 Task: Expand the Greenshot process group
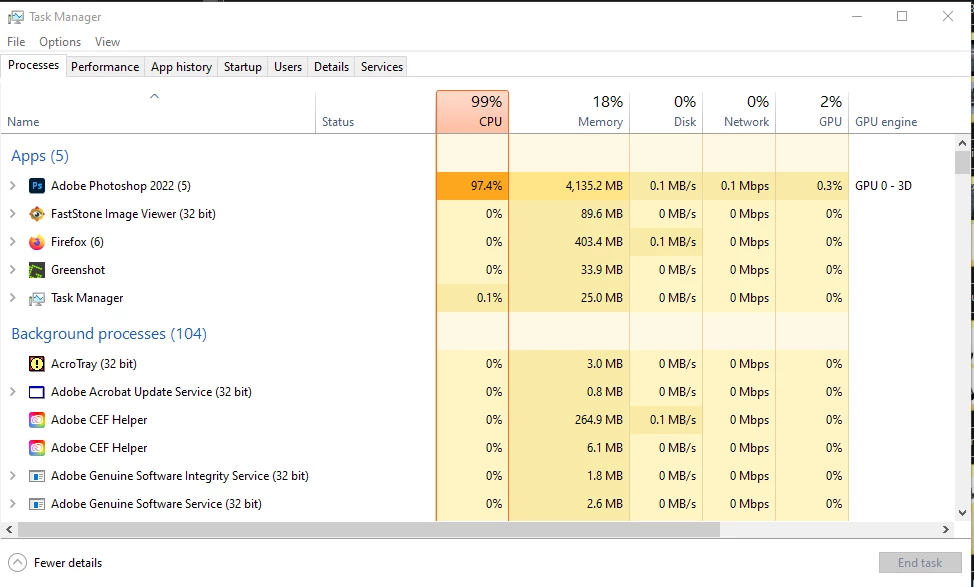pyautogui.click(x=12, y=270)
